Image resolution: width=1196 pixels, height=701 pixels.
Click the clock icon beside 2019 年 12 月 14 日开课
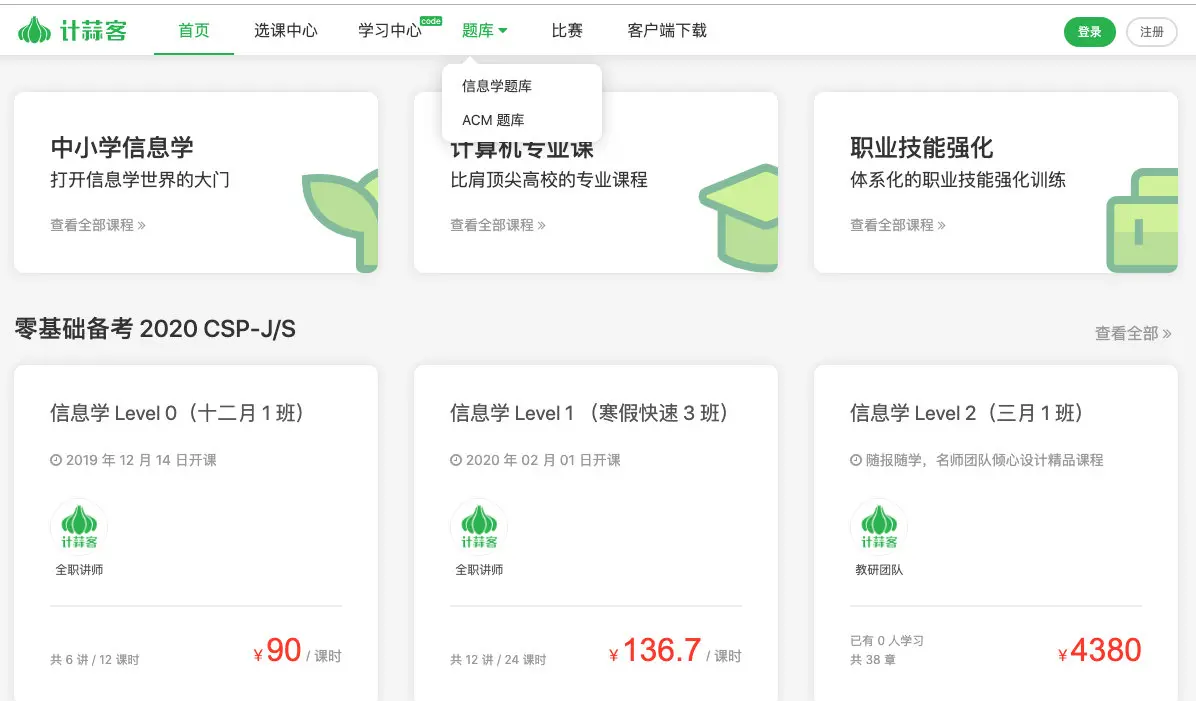click(56, 460)
